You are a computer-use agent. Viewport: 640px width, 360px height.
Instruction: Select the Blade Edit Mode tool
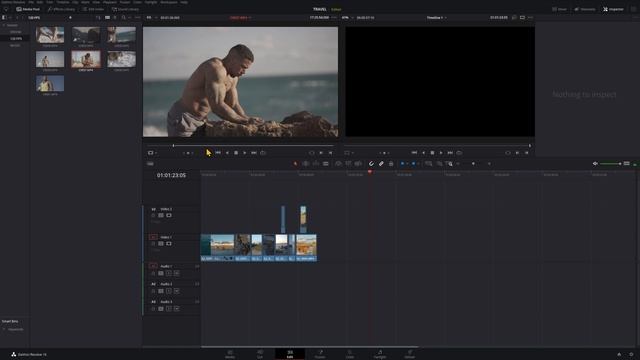click(326, 164)
